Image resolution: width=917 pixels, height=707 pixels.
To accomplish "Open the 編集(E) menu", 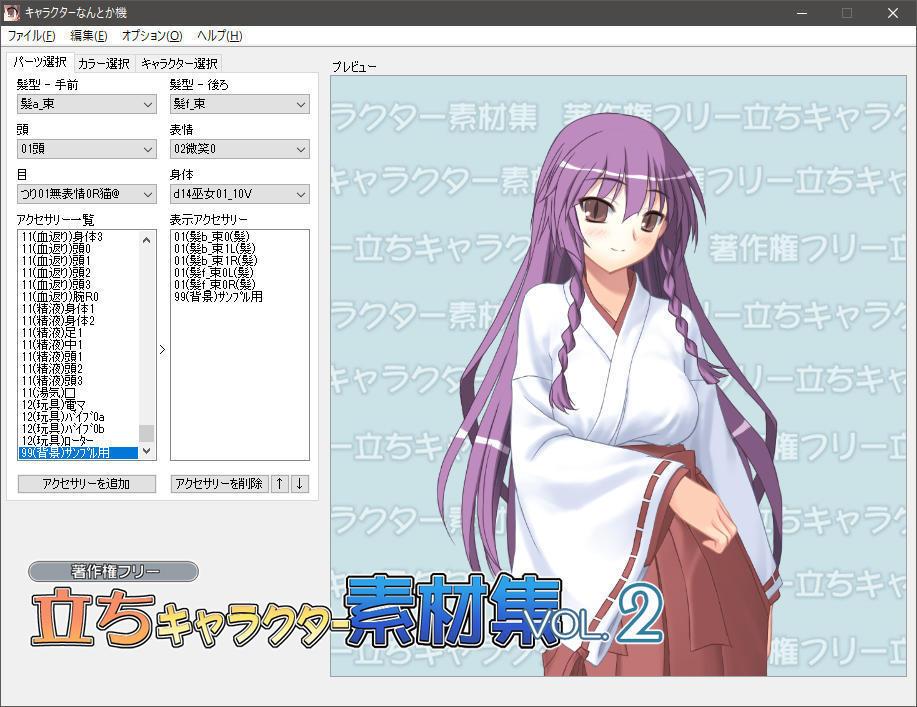I will click(89, 36).
